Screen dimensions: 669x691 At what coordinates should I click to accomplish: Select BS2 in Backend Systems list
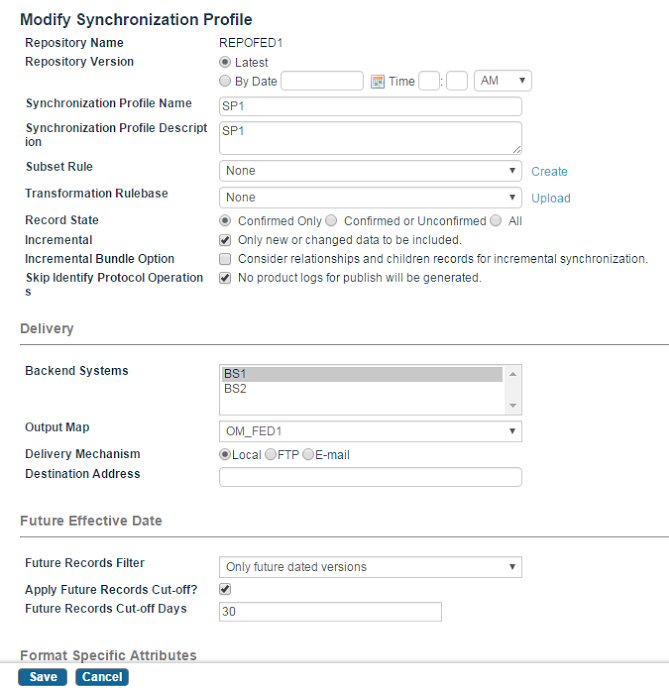pos(362,389)
